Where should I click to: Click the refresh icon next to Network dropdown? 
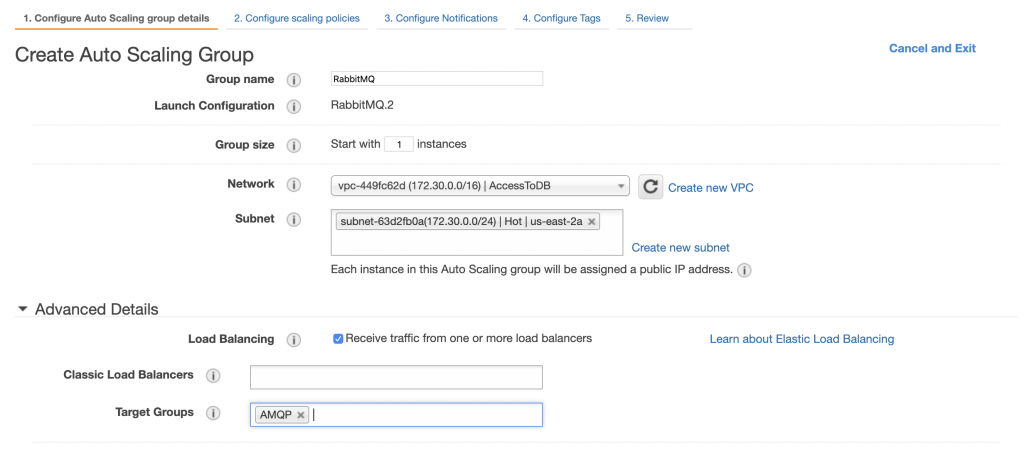[x=650, y=187]
